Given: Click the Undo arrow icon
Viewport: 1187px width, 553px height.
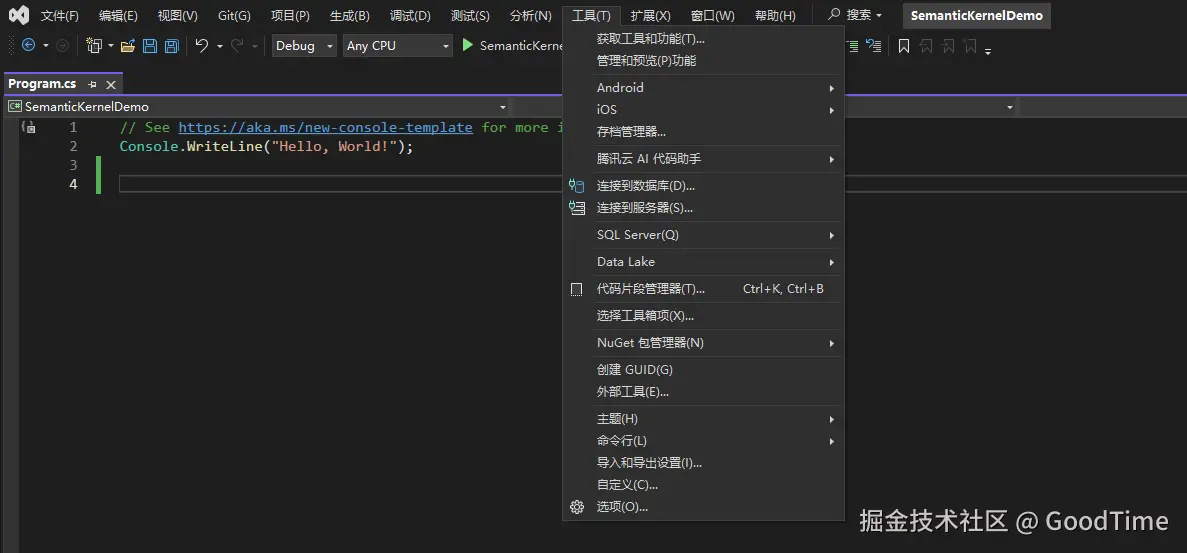Looking at the screenshot, I should [x=201, y=45].
